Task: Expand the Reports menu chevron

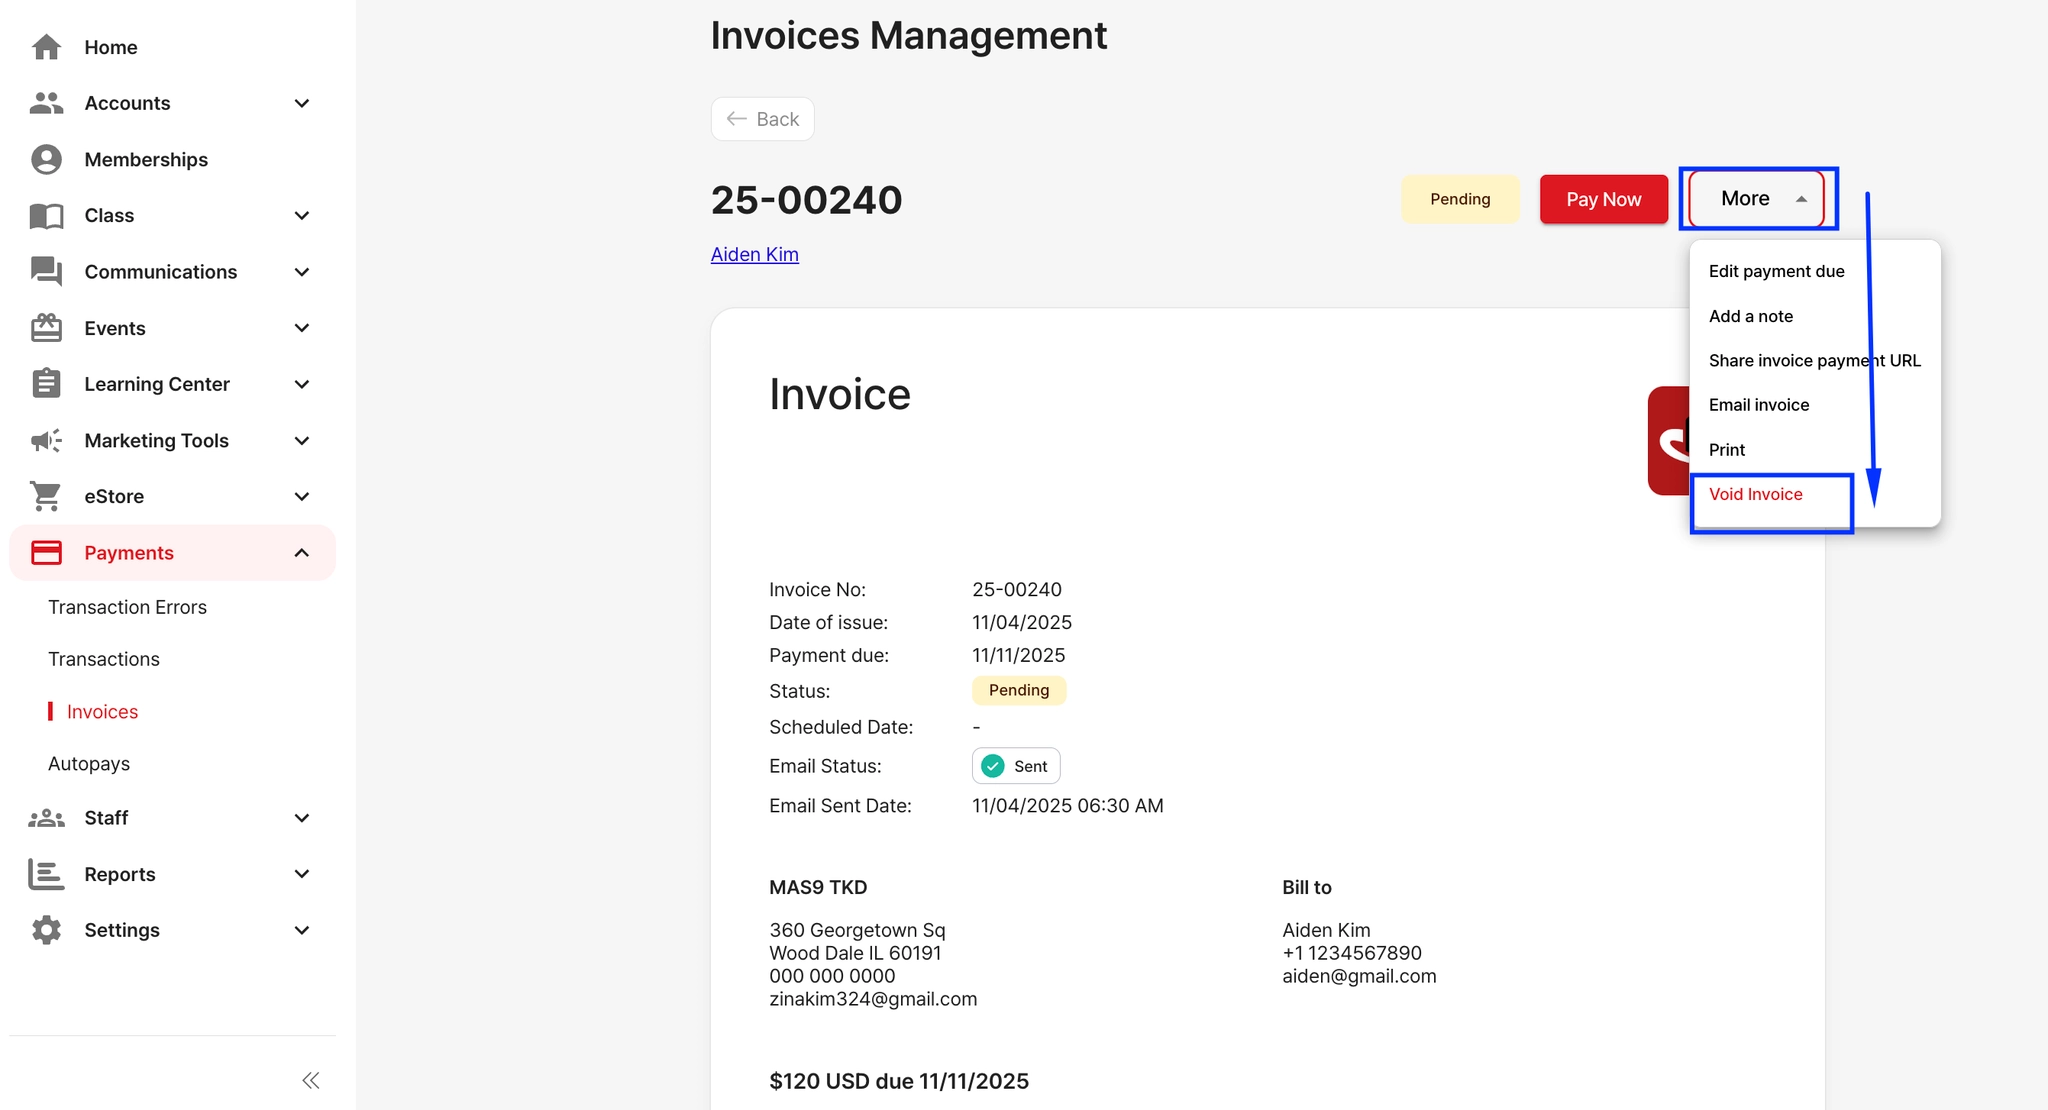Action: tap(302, 874)
